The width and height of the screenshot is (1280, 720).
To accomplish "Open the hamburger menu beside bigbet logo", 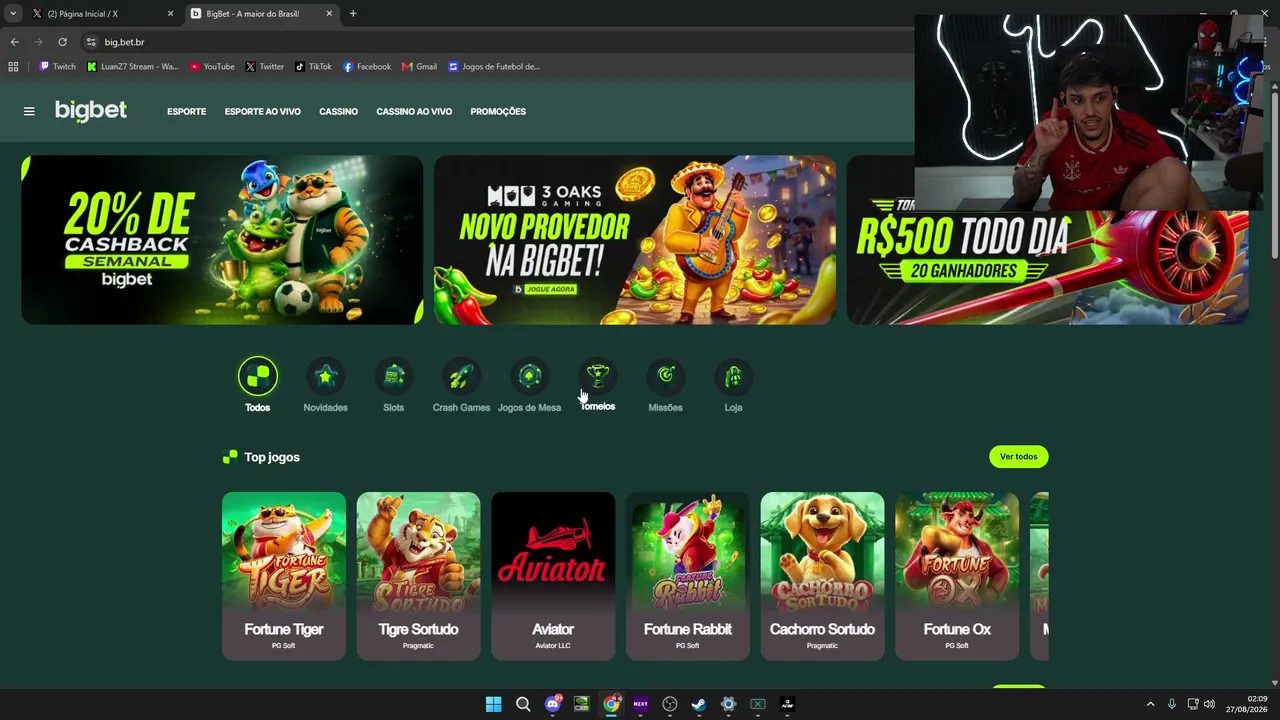I will pos(29,111).
